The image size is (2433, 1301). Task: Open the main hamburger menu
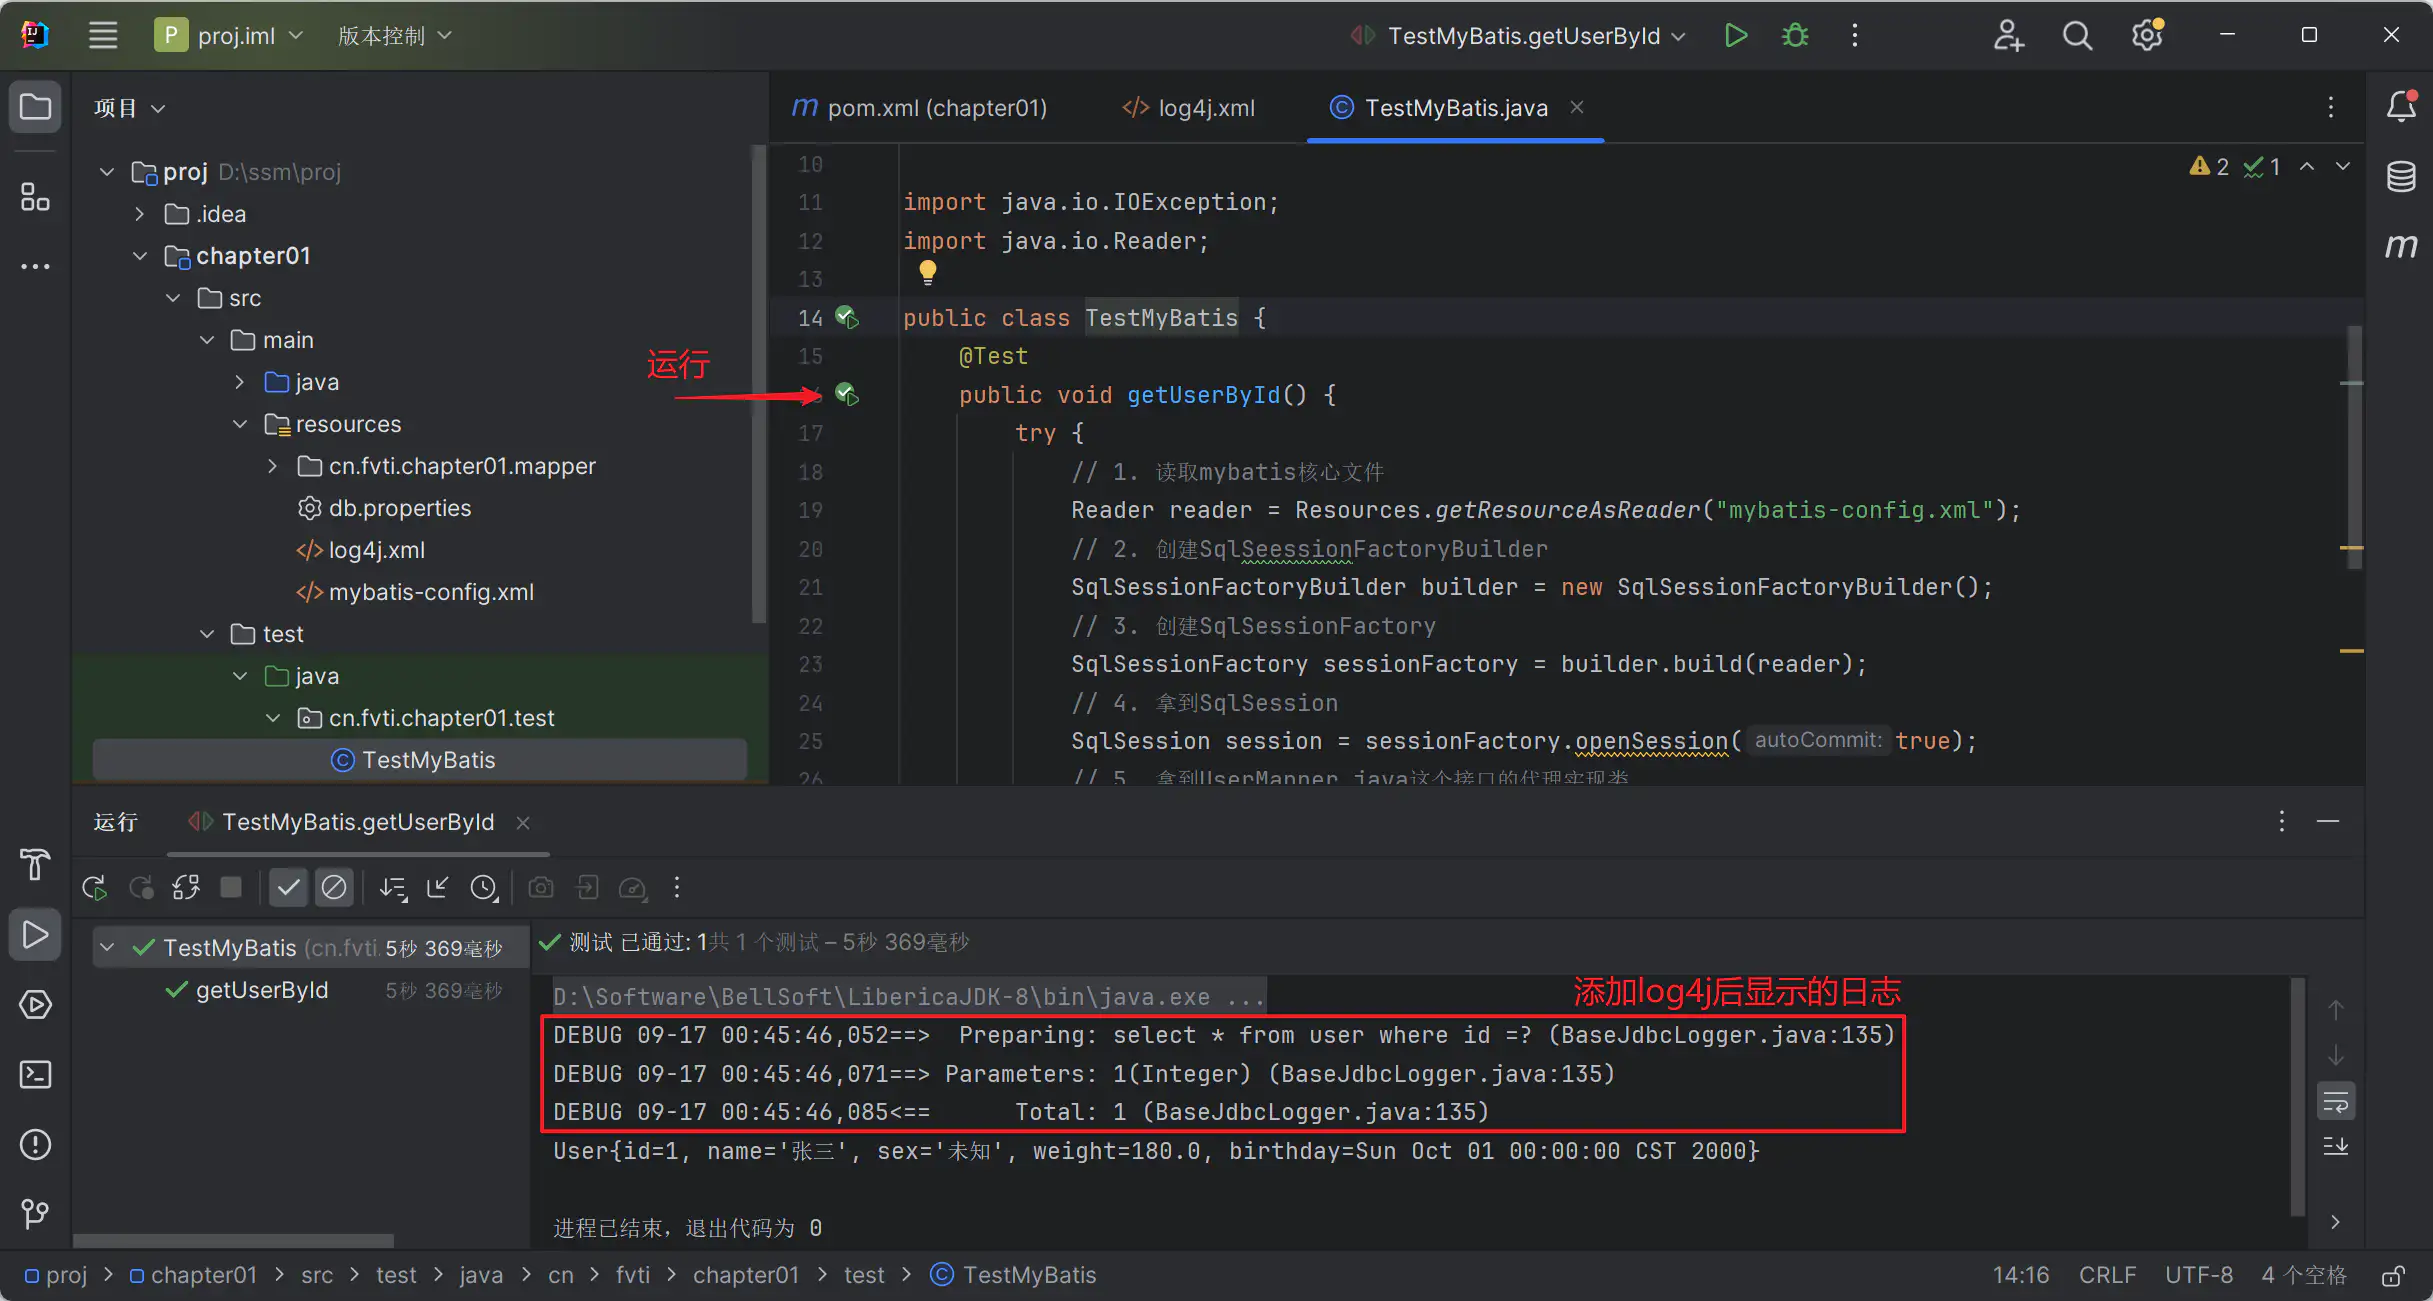(103, 35)
